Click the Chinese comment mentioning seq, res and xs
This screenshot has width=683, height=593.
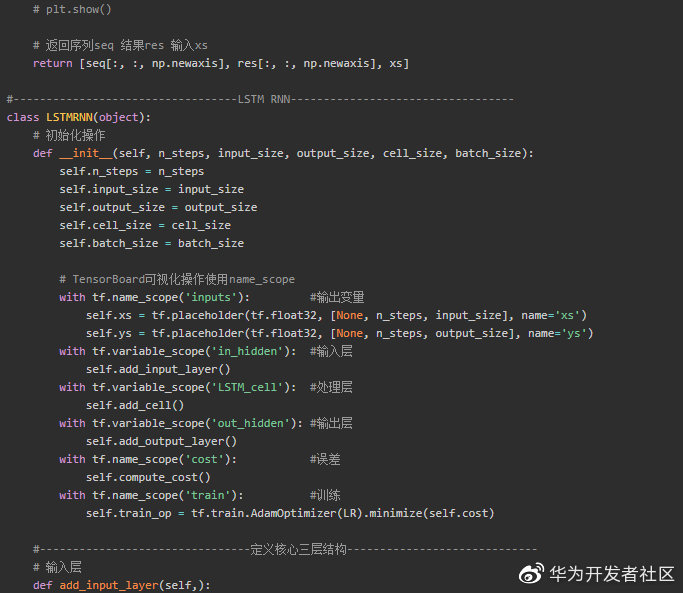click(x=120, y=45)
